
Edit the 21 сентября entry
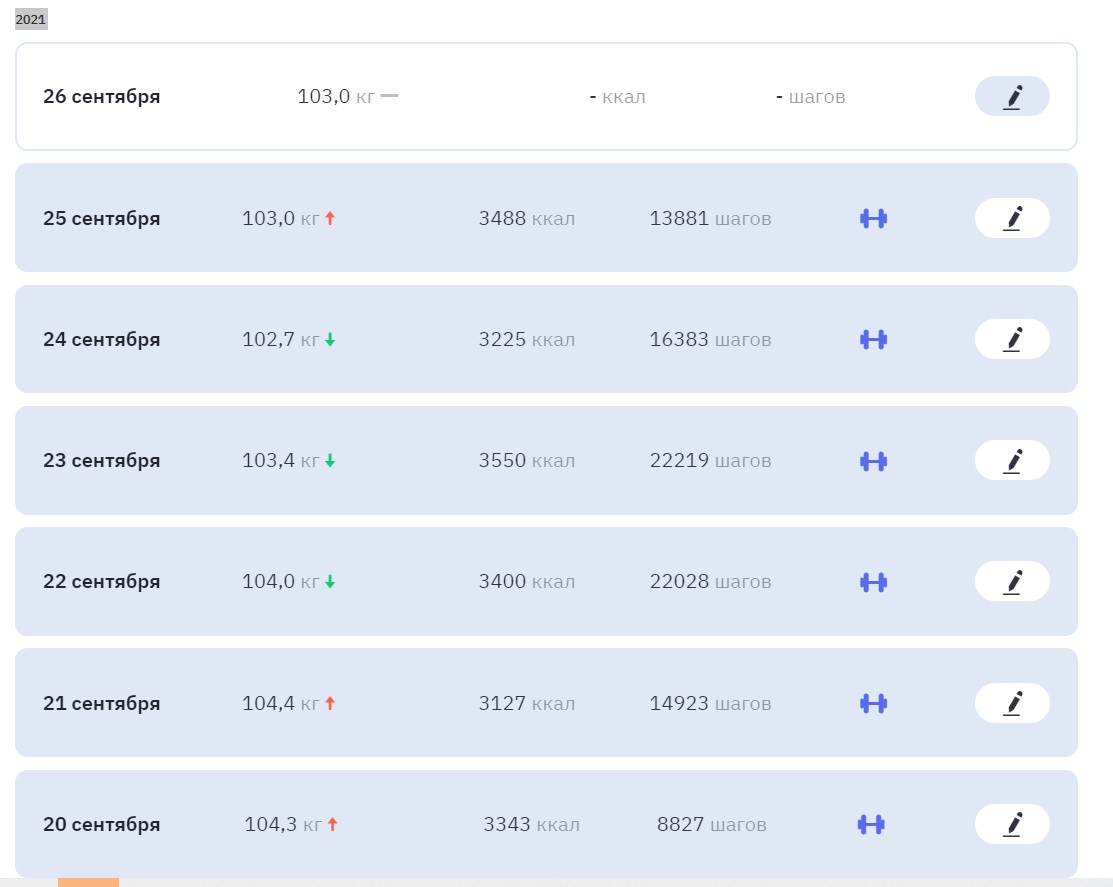tap(1011, 704)
